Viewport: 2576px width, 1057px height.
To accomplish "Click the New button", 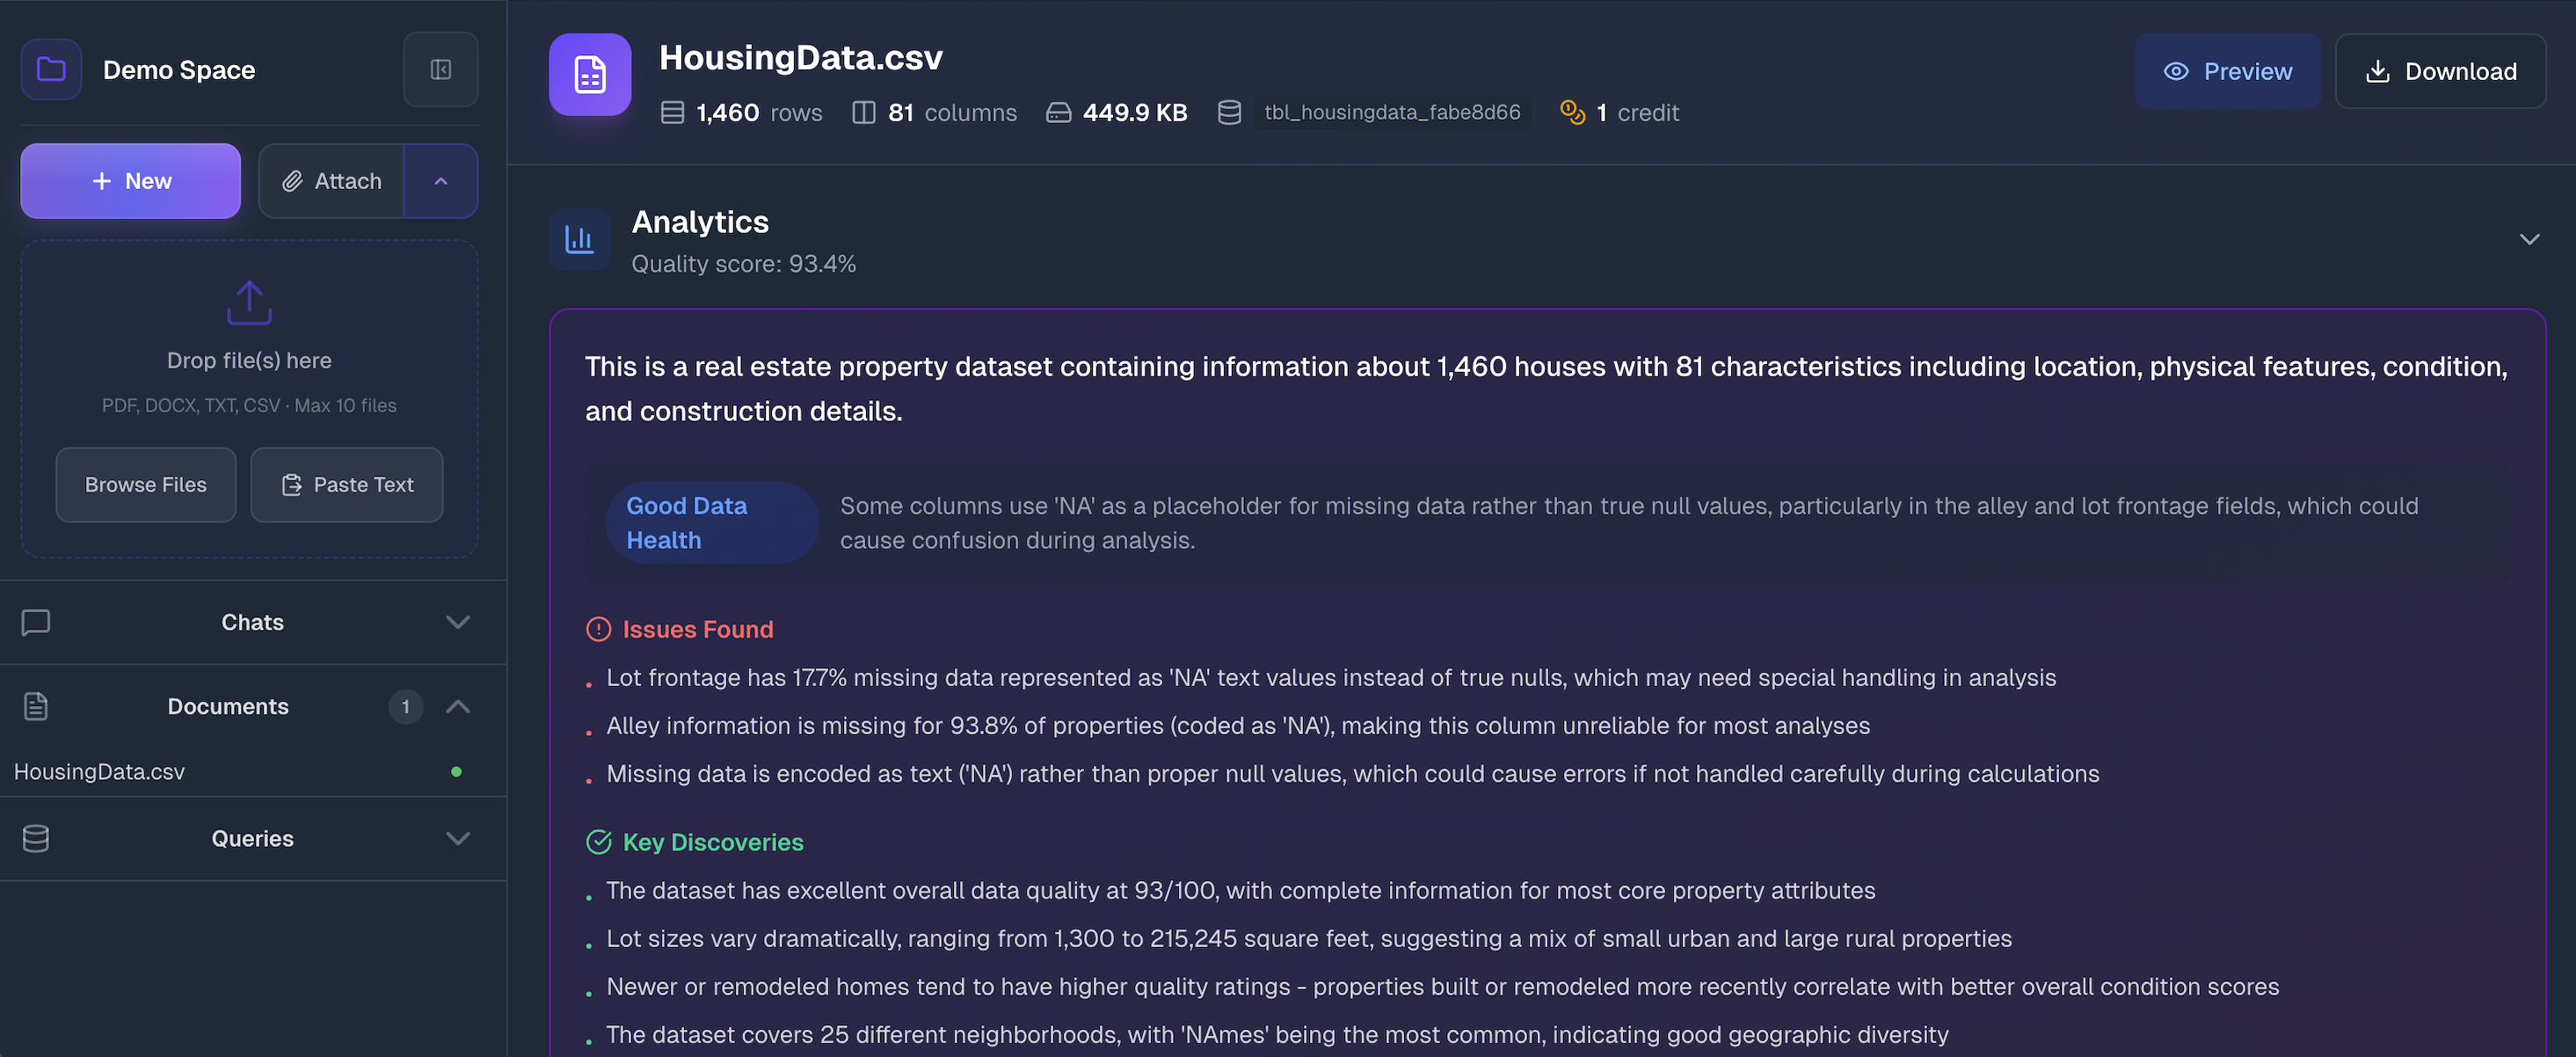I will coord(130,181).
